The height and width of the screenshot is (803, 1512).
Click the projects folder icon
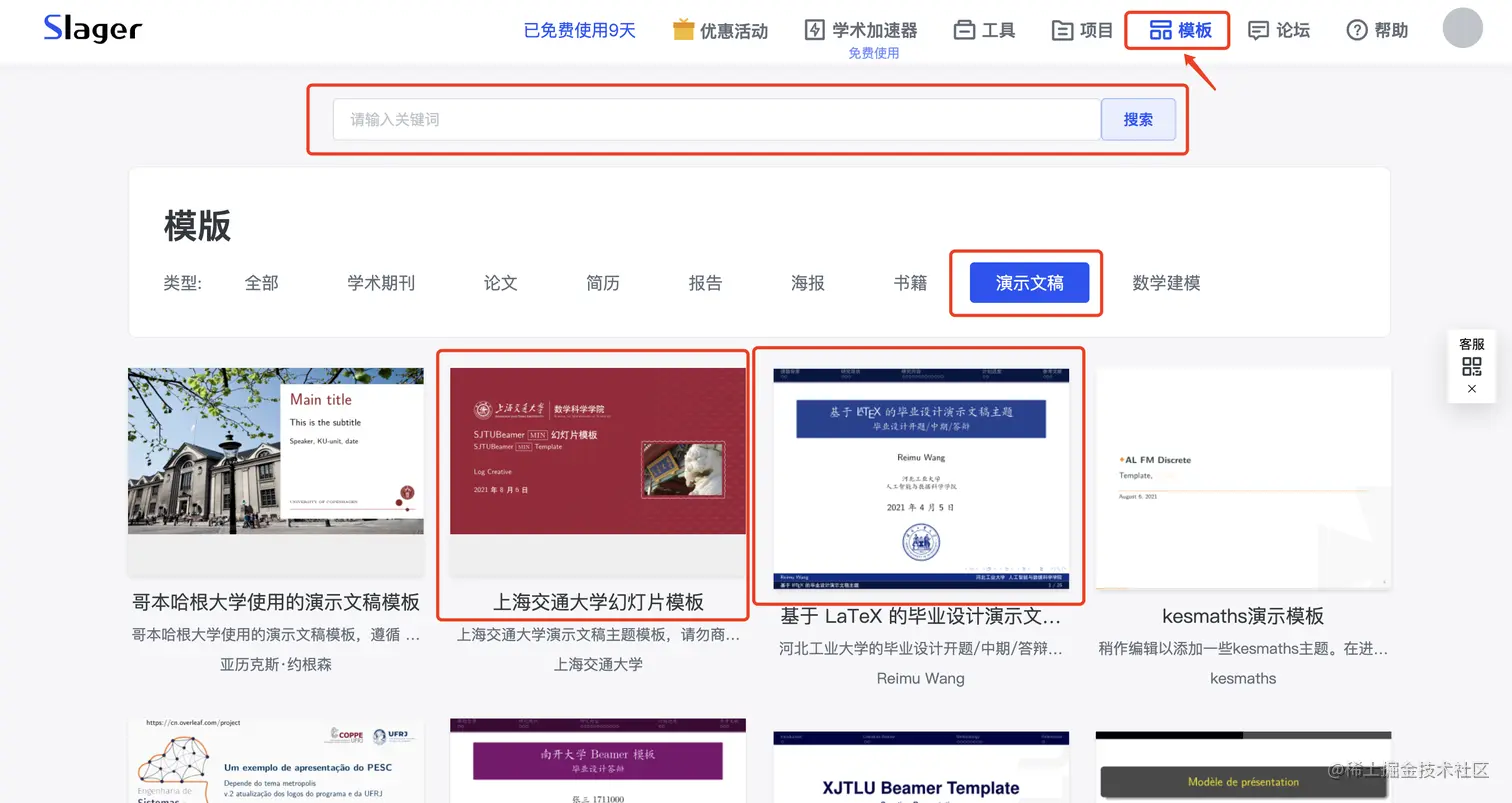(x=1062, y=30)
